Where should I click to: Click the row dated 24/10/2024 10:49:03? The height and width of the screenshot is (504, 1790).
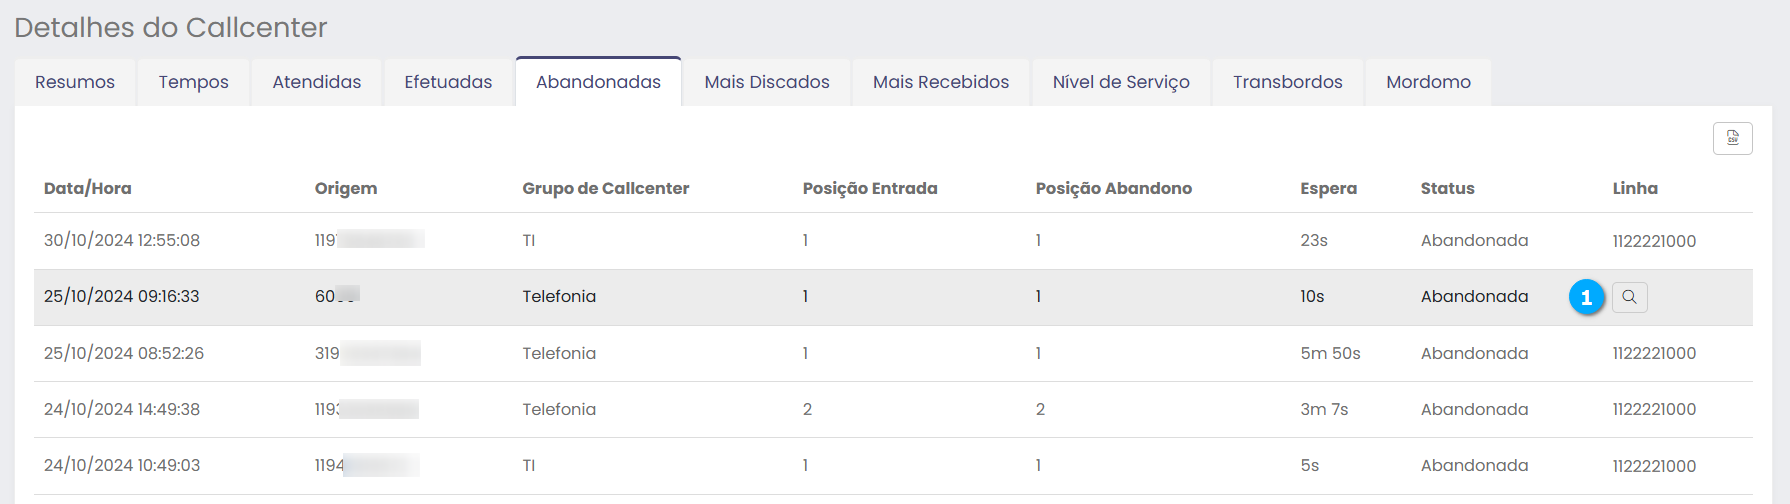pos(122,465)
